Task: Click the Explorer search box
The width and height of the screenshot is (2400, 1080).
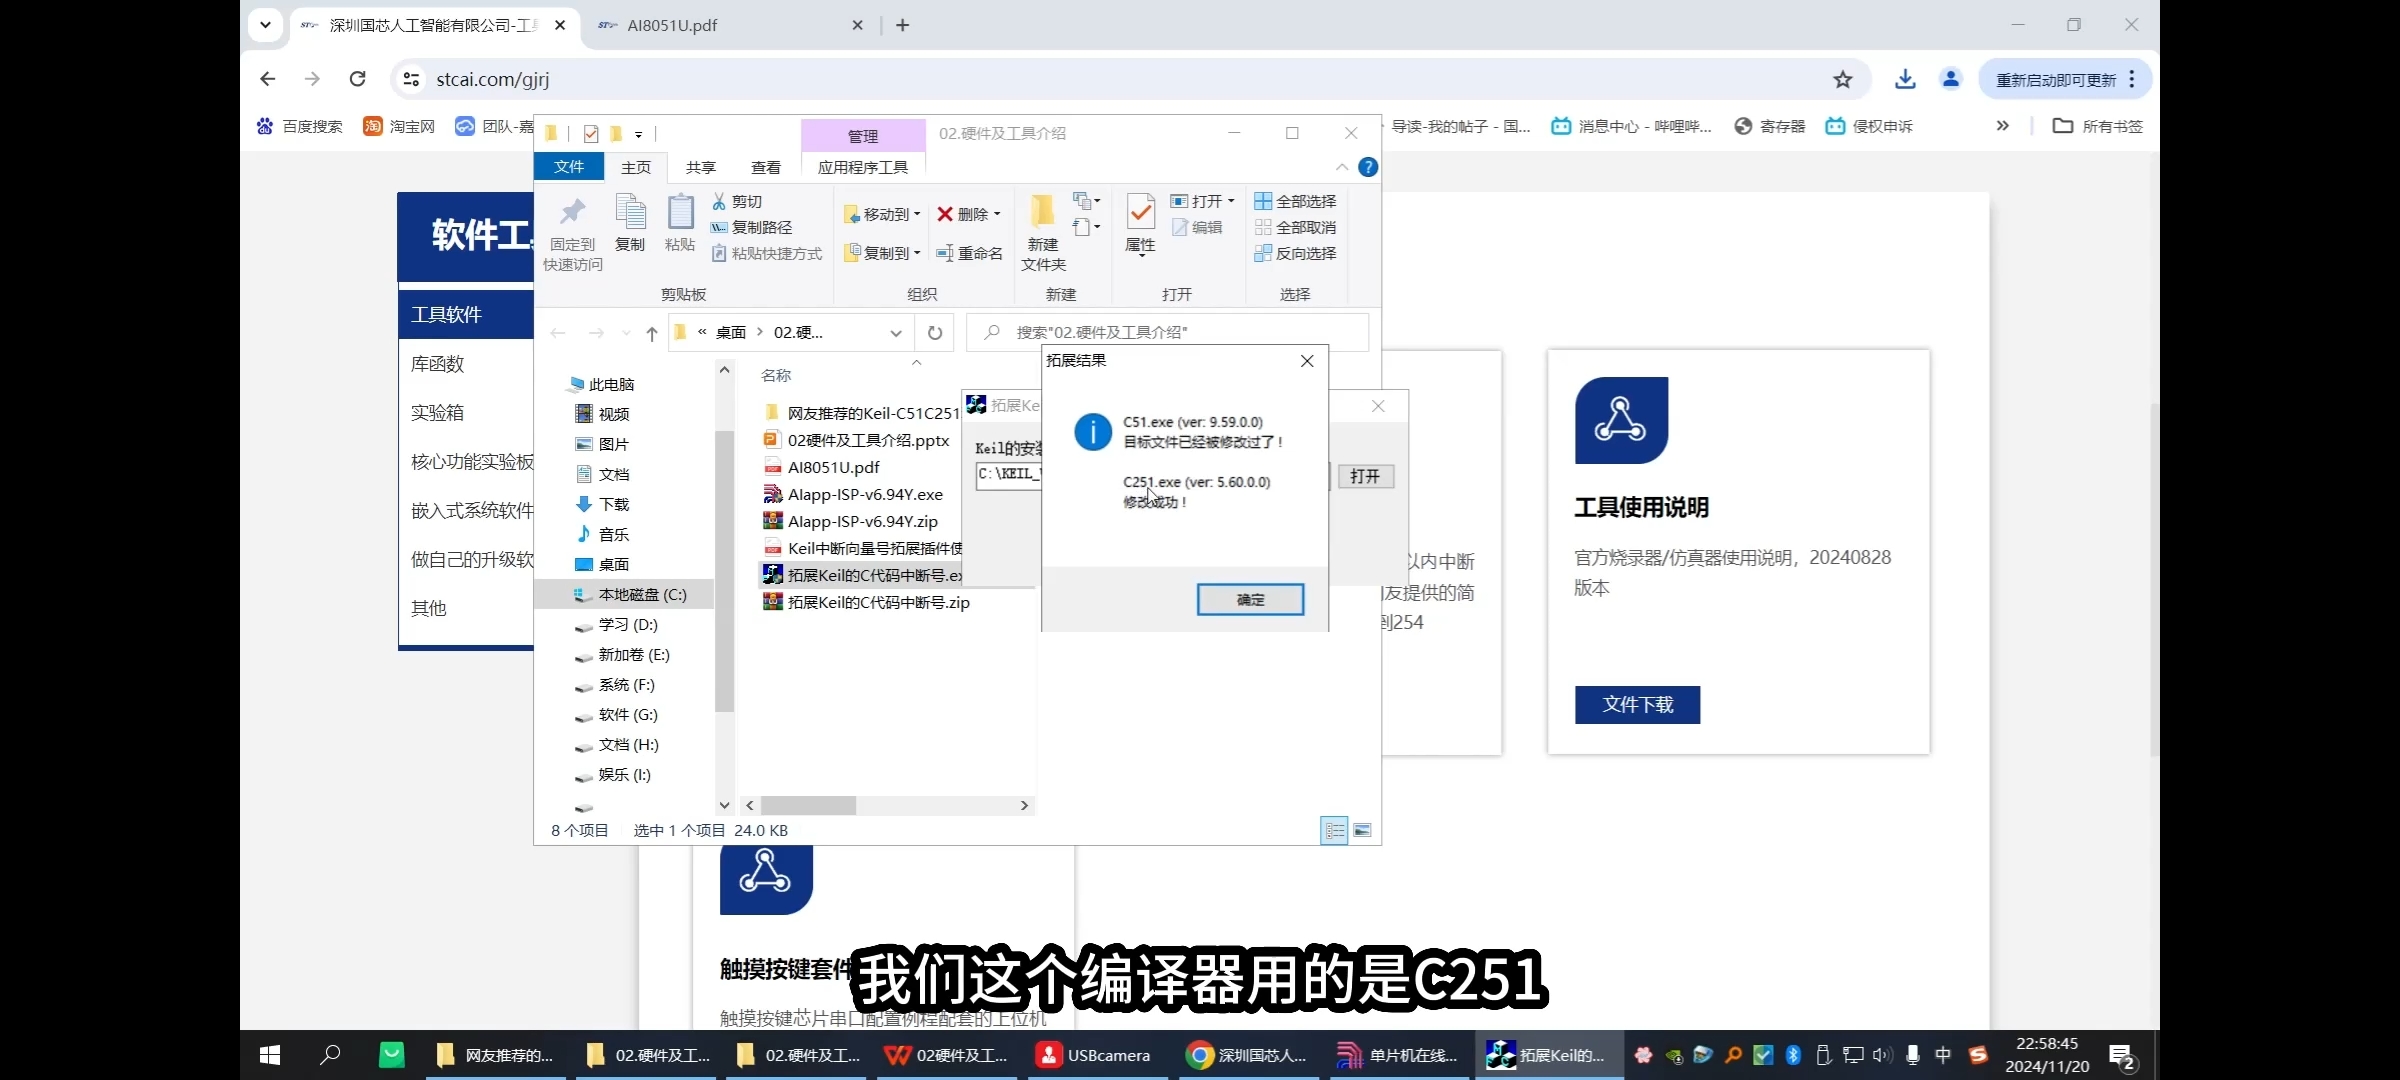Action: [1168, 333]
